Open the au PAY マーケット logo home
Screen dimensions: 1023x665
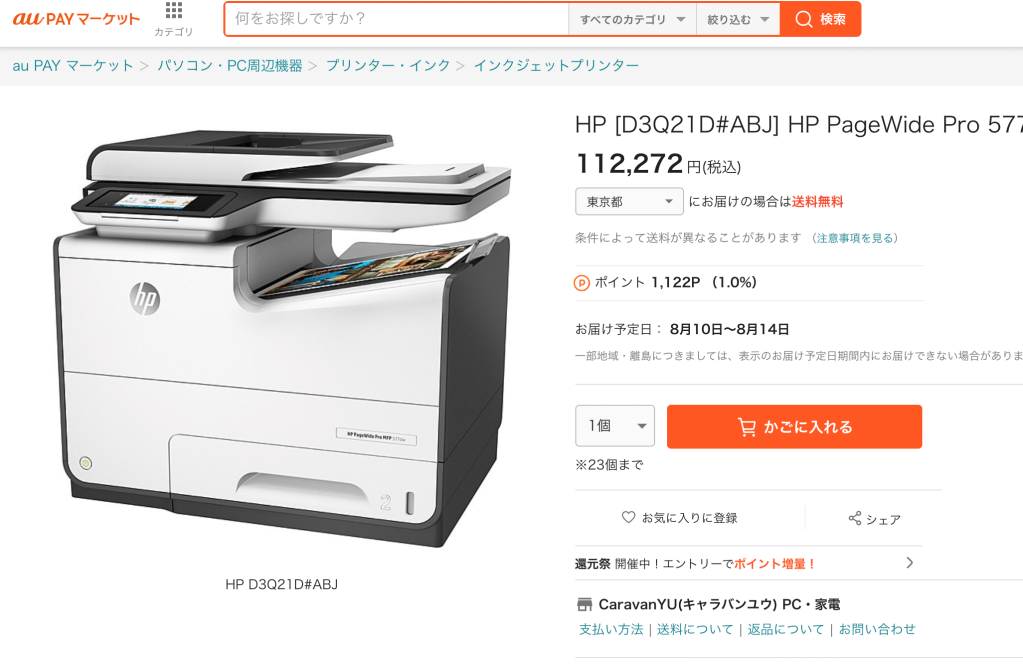(76, 18)
